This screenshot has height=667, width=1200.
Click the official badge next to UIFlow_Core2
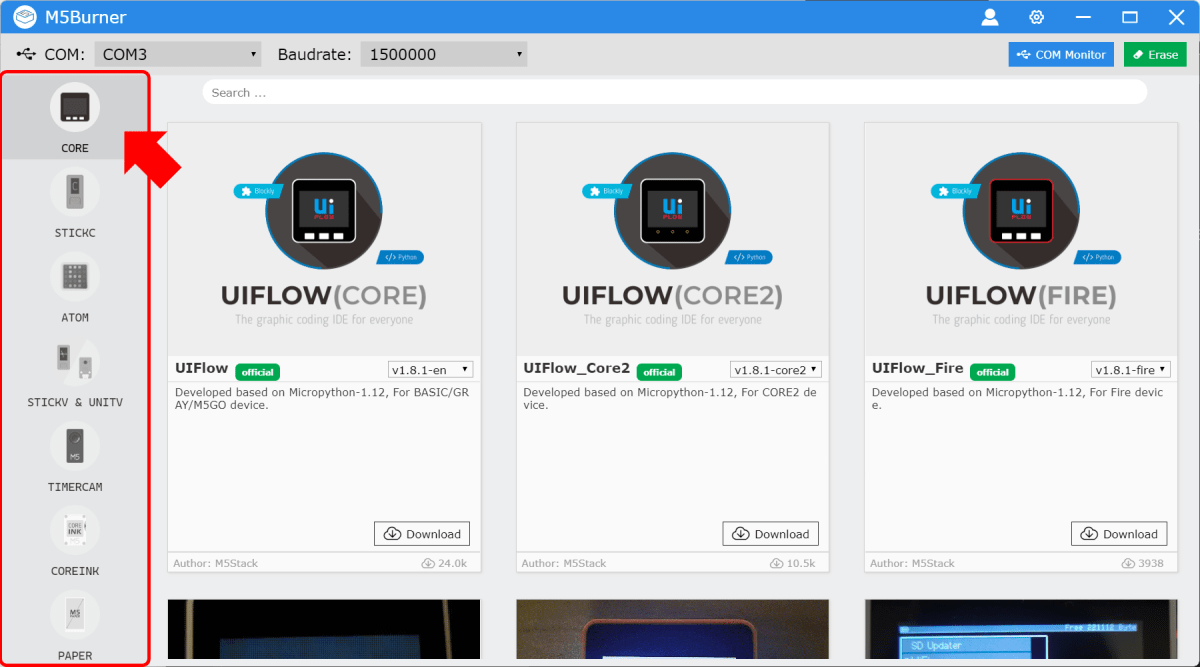coord(659,372)
